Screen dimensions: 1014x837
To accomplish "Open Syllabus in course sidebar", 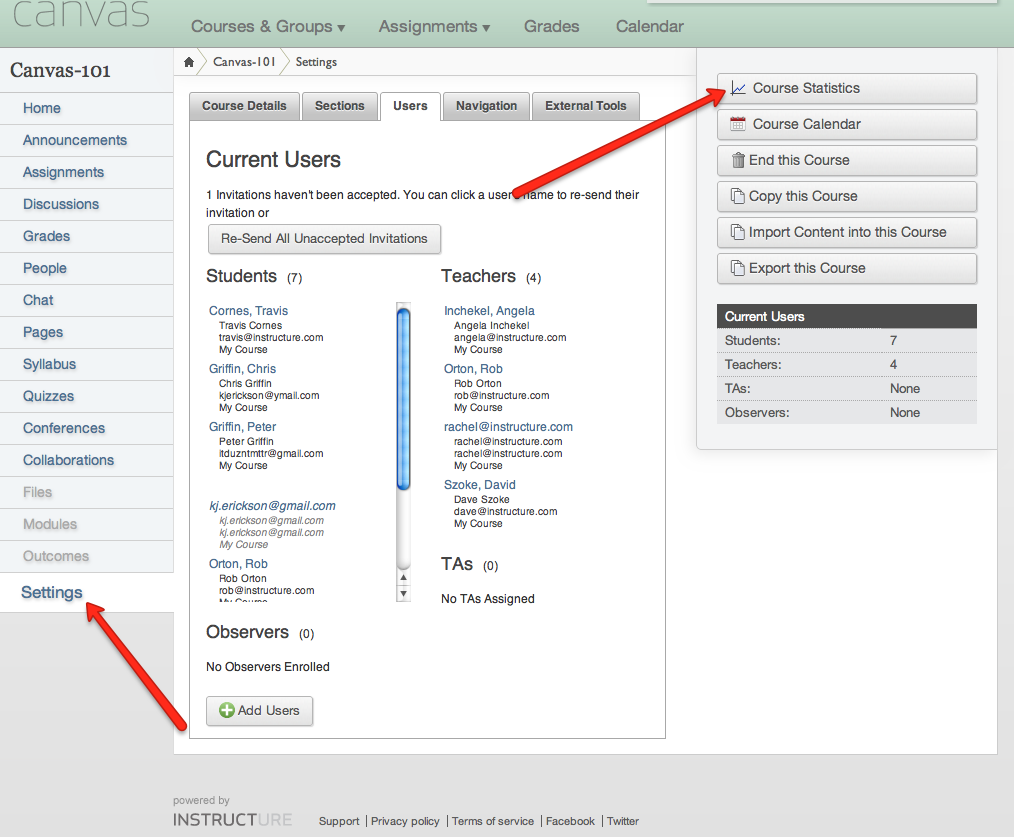I will 87,364.
